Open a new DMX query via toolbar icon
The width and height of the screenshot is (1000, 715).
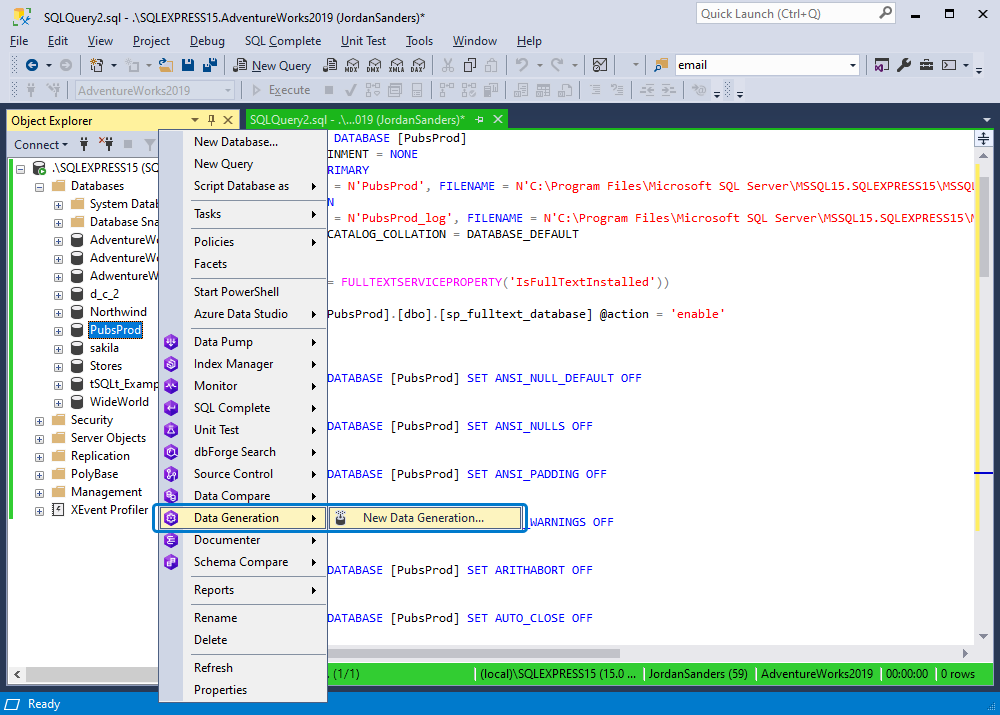[x=374, y=65]
